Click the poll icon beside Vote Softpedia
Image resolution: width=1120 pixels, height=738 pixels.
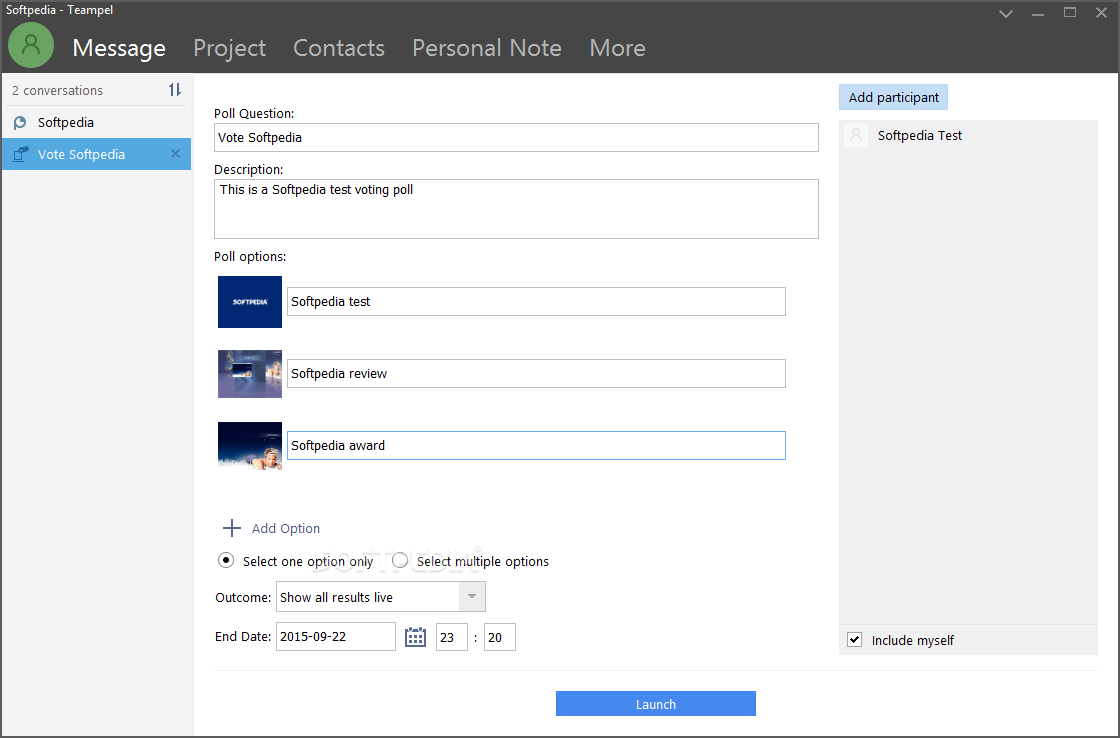(x=20, y=154)
